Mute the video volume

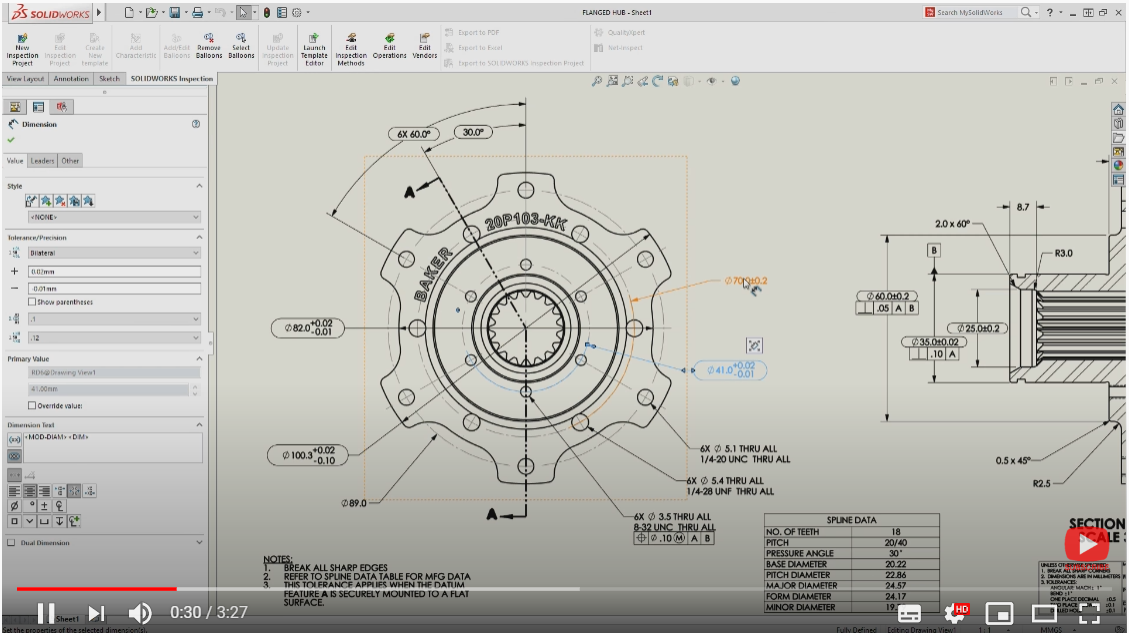140,614
